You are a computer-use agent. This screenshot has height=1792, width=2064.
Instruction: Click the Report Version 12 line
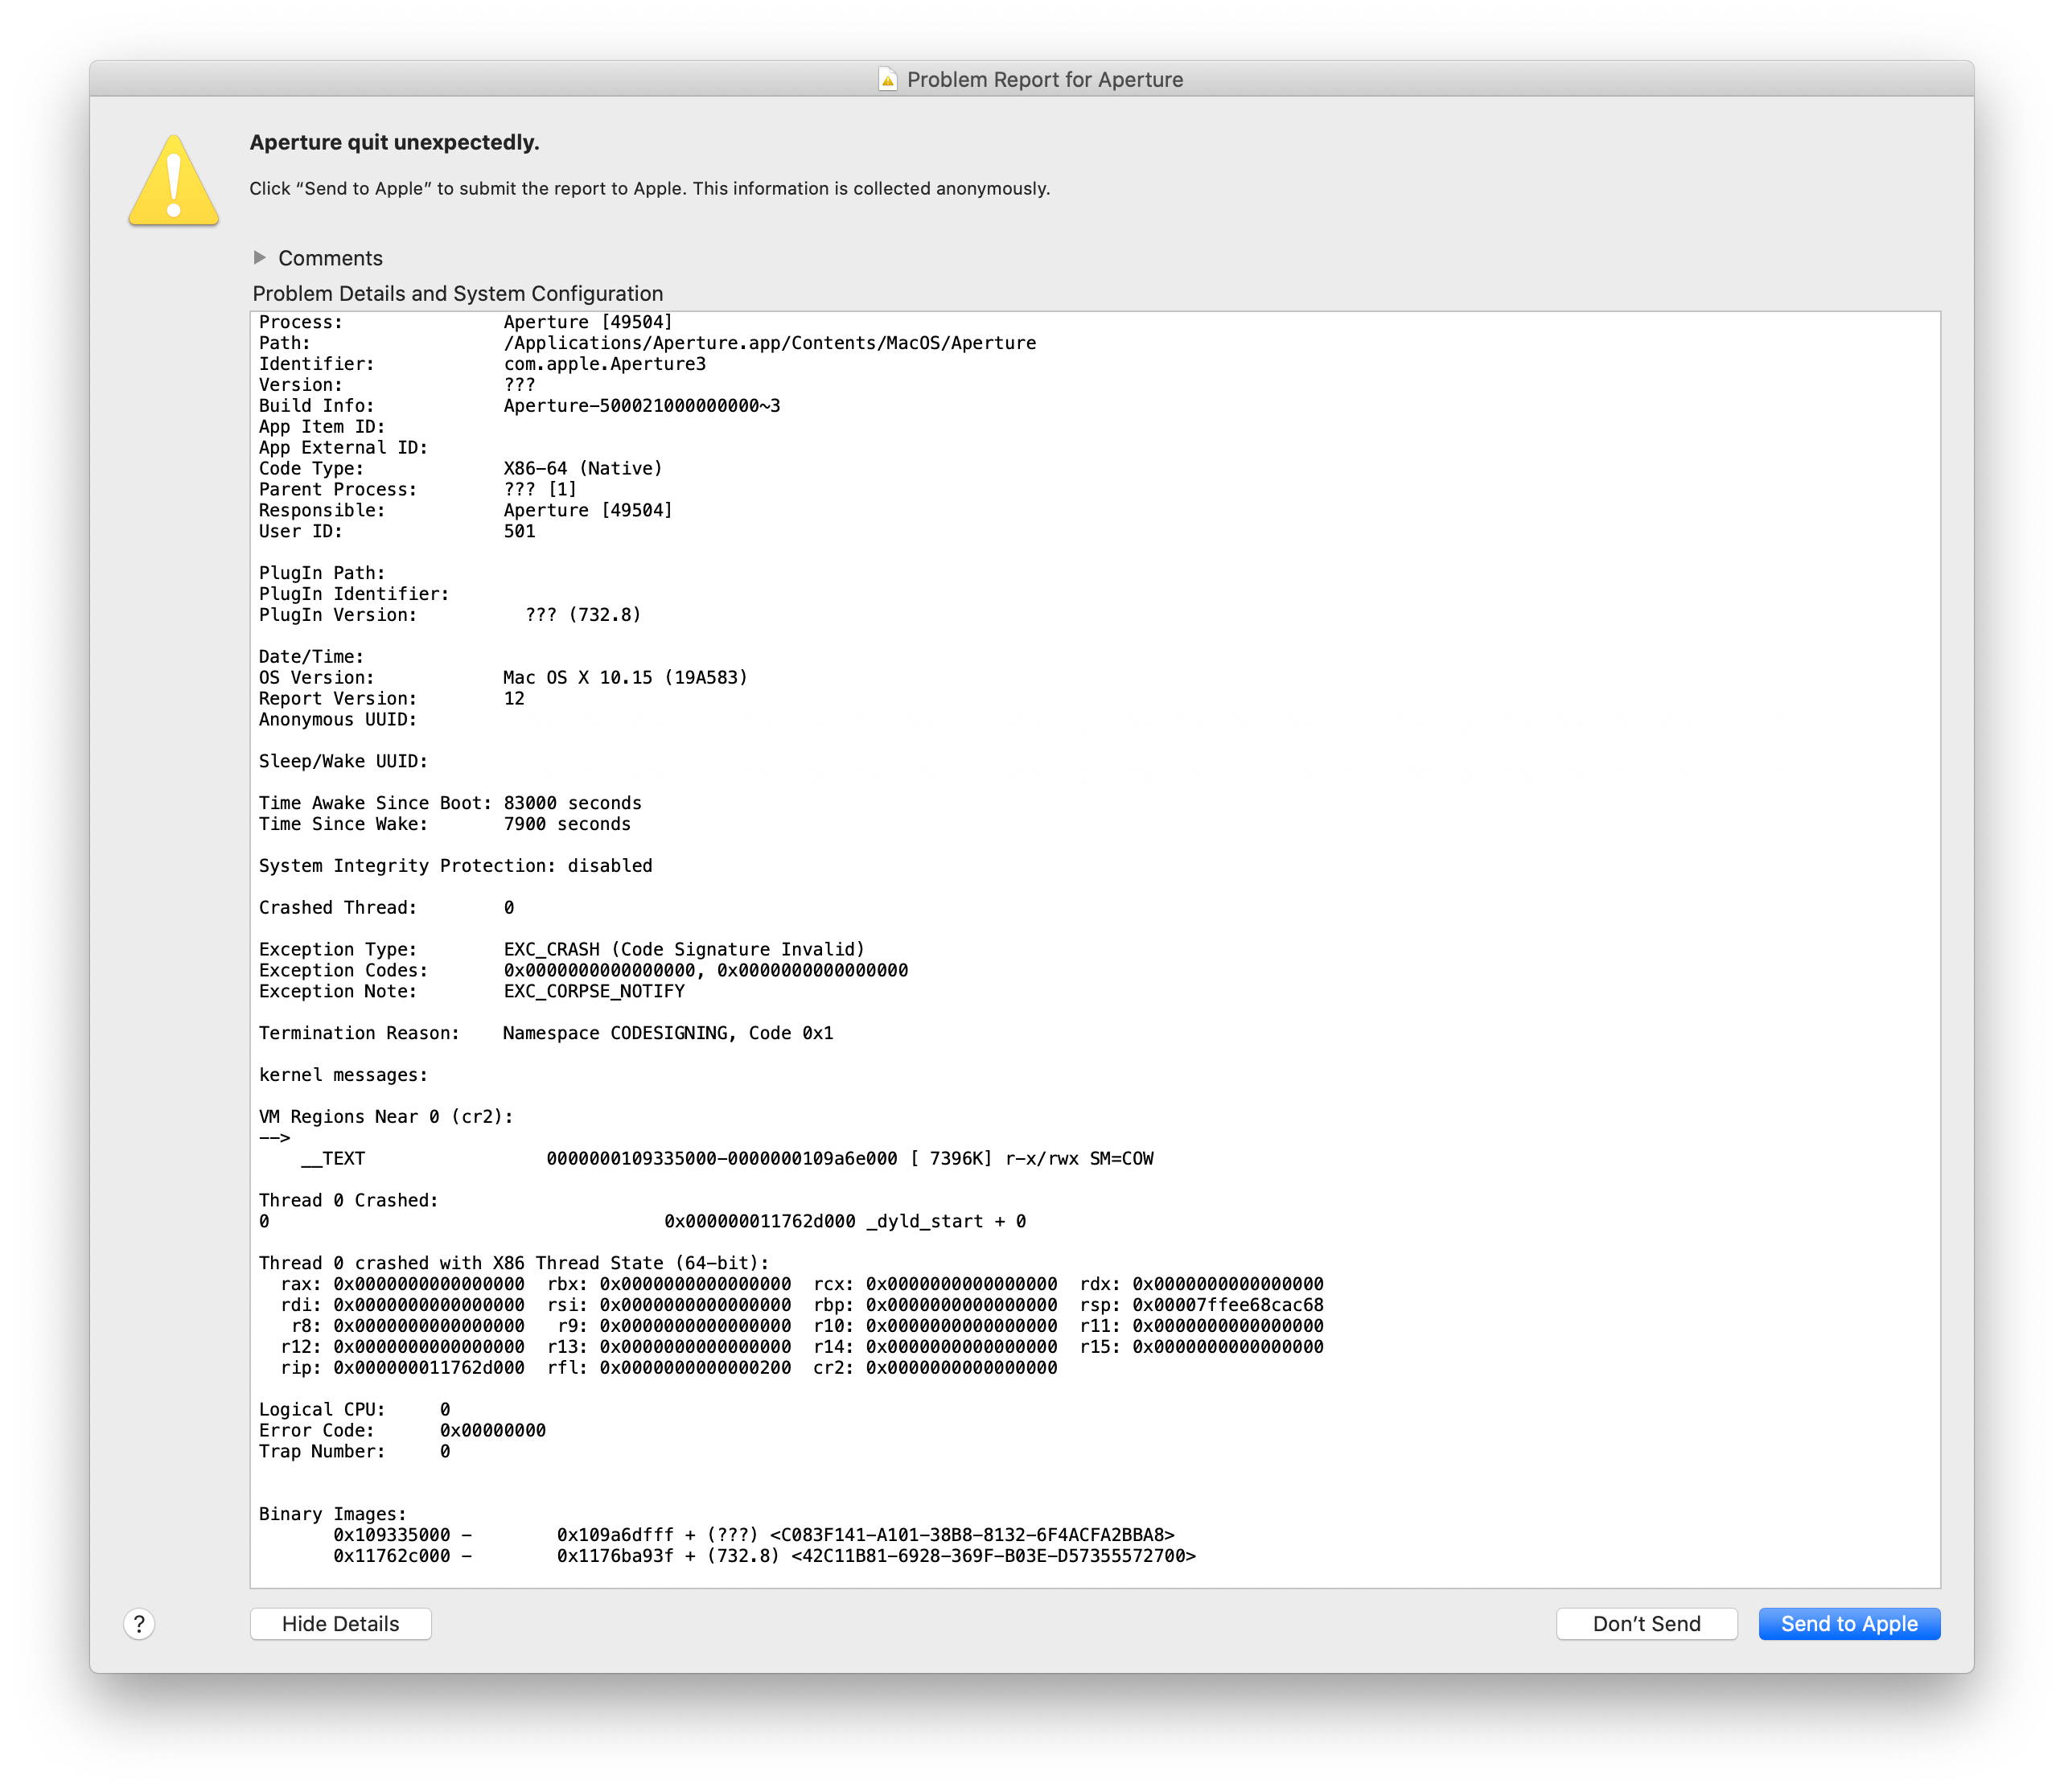[x=391, y=698]
